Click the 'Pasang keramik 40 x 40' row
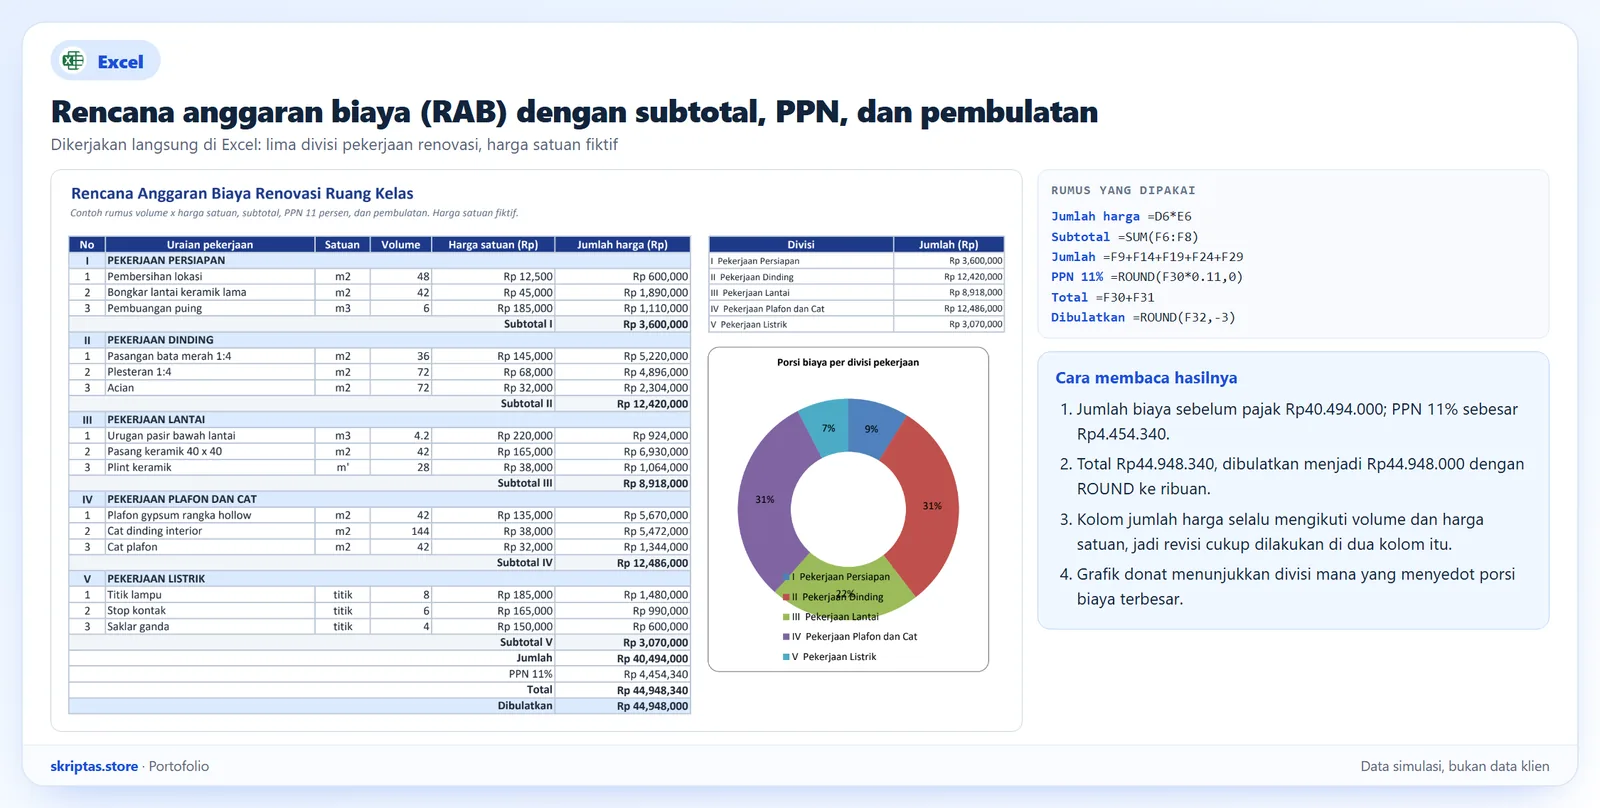The image size is (1600, 808). (379, 451)
